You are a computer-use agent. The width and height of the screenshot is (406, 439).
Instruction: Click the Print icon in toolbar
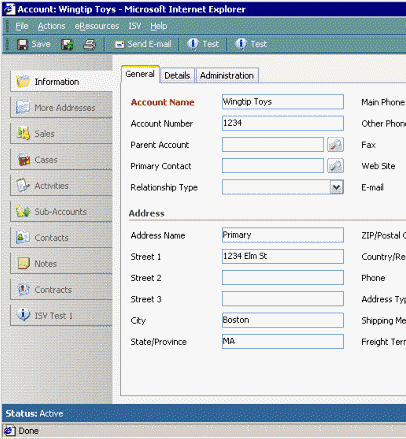tap(89, 44)
